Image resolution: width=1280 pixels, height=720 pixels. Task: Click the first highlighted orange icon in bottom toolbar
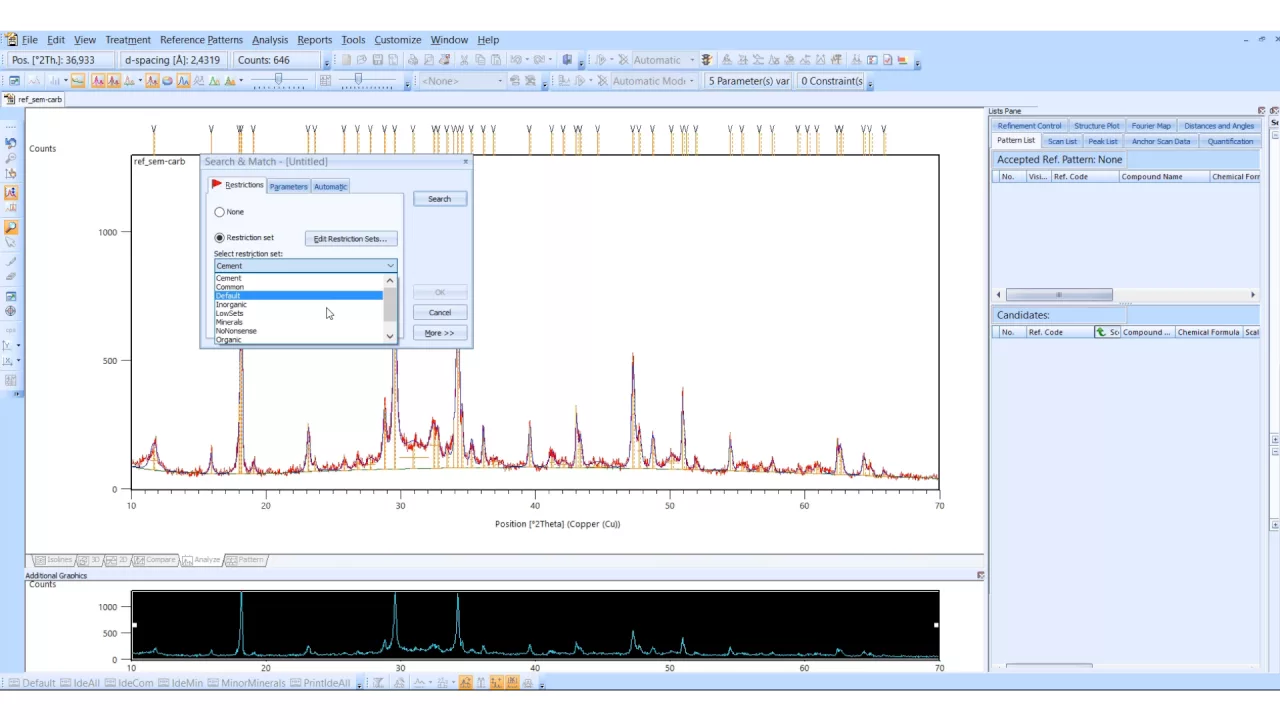pyautogui.click(x=465, y=683)
